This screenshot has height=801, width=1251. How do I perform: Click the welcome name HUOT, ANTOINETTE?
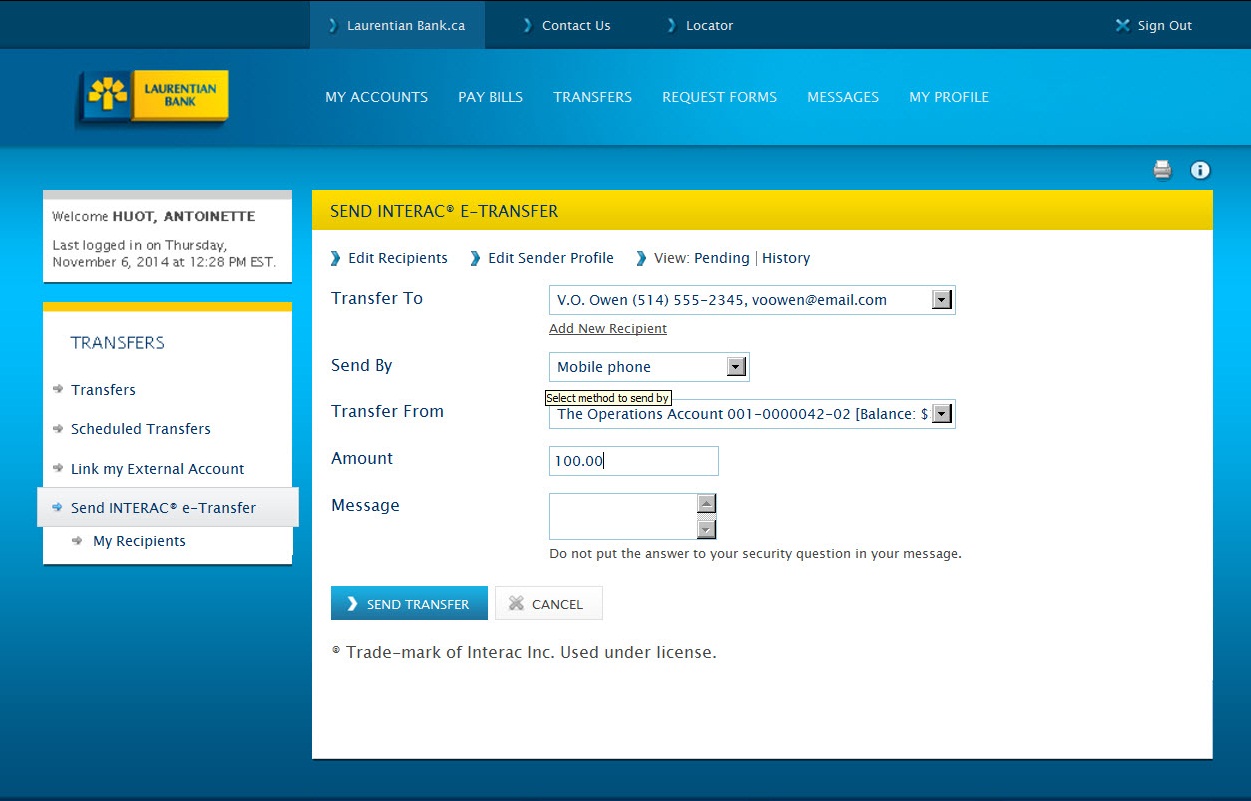[x=184, y=217]
